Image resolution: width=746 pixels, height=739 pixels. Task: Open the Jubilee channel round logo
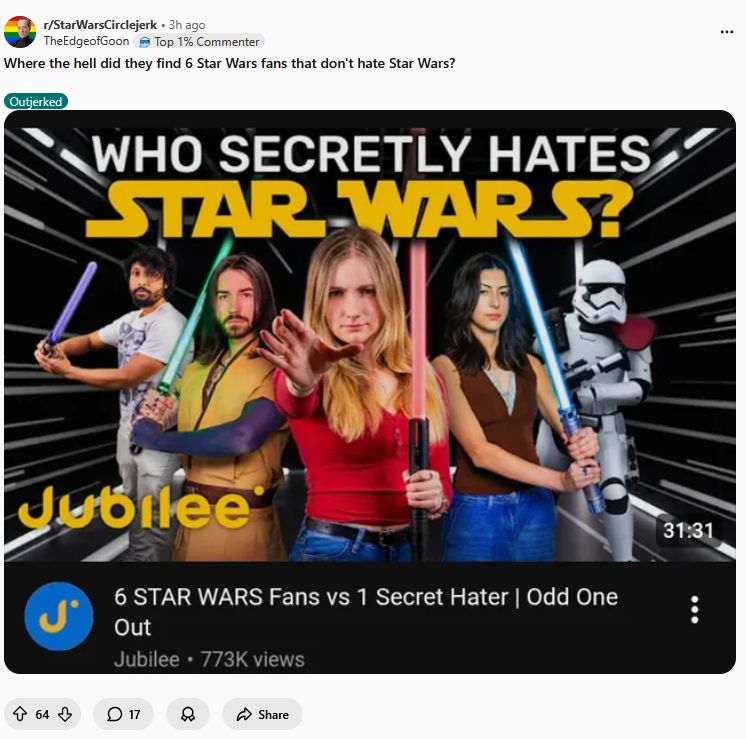59,616
